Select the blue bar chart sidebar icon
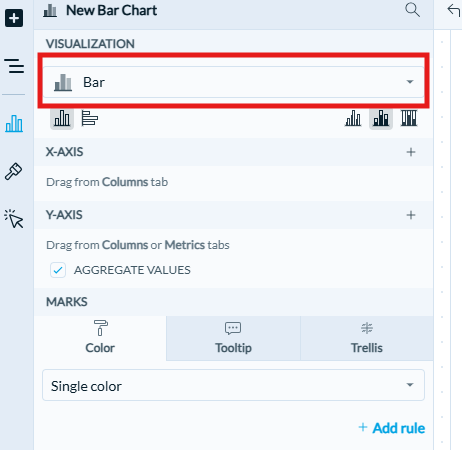 coord(14,123)
